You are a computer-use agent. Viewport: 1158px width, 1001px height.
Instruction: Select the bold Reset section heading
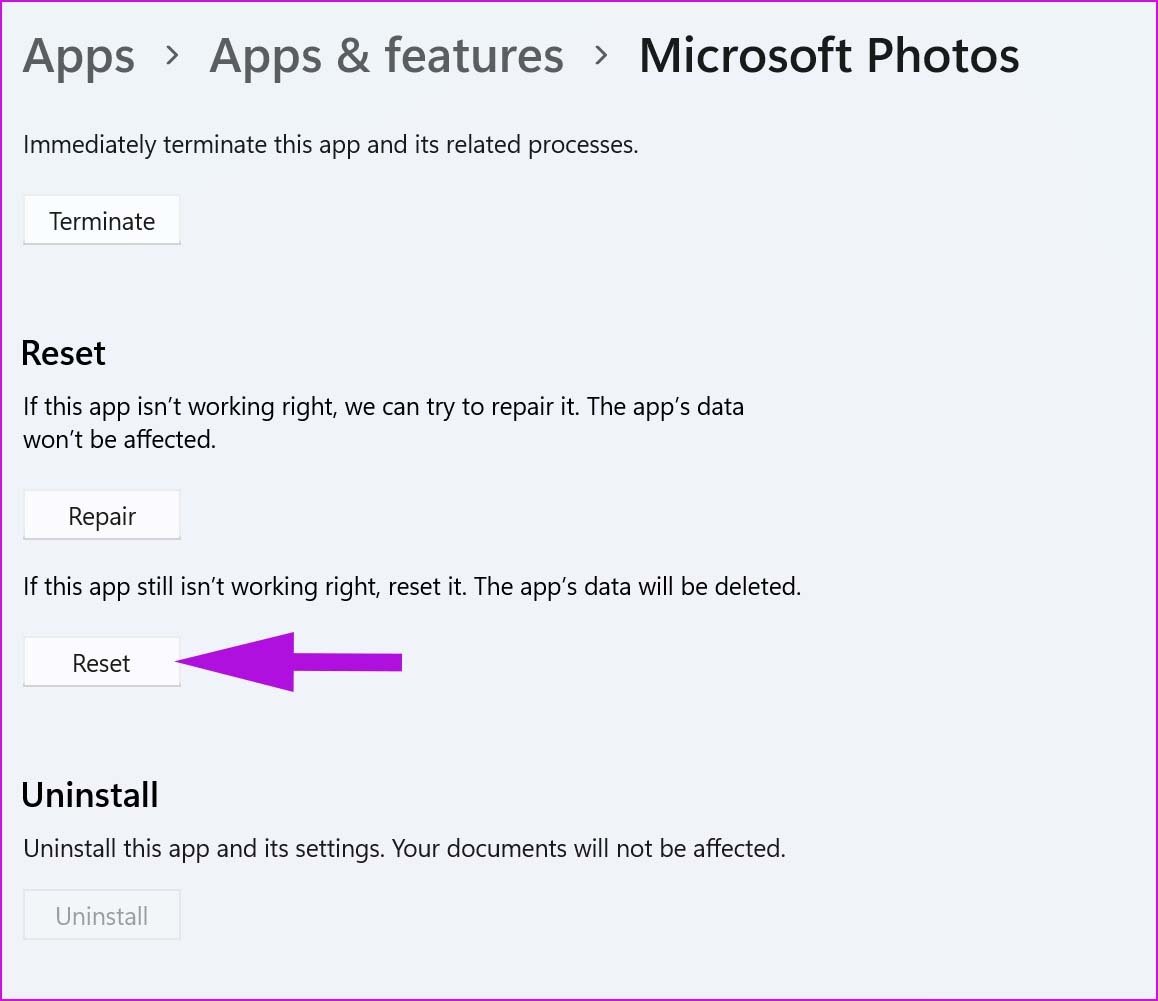click(64, 353)
